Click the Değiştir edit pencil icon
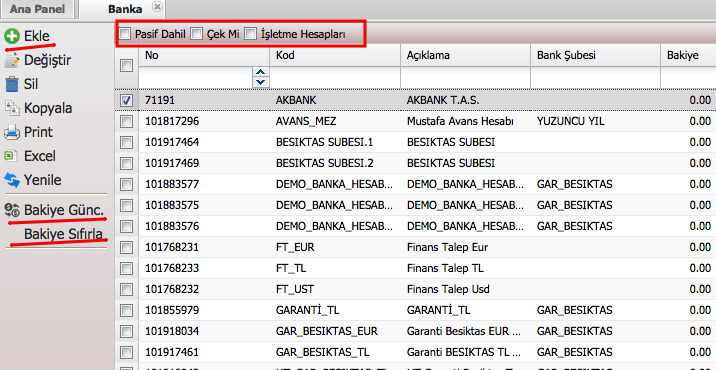Image resolution: width=716 pixels, height=370 pixels. 12,60
